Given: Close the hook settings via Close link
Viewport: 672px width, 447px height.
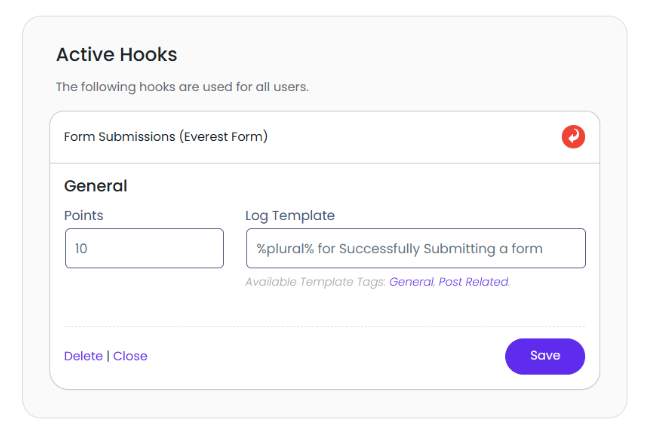Looking at the screenshot, I should point(130,356).
